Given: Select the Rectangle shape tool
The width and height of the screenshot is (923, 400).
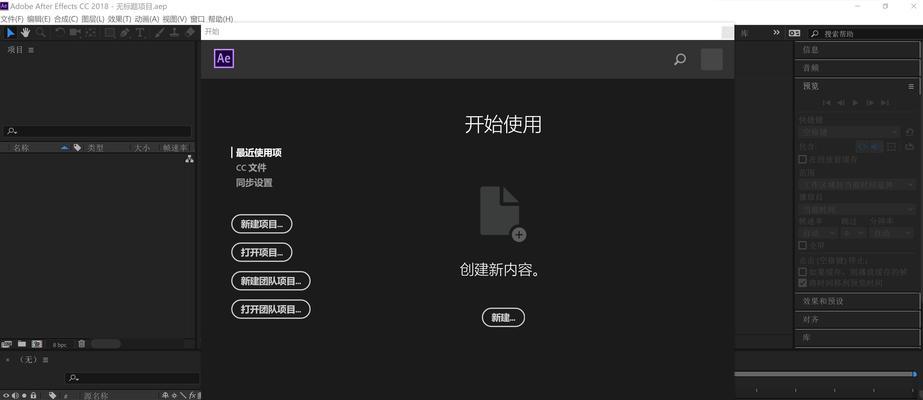Looking at the screenshot, I should (x=109, y=32).
